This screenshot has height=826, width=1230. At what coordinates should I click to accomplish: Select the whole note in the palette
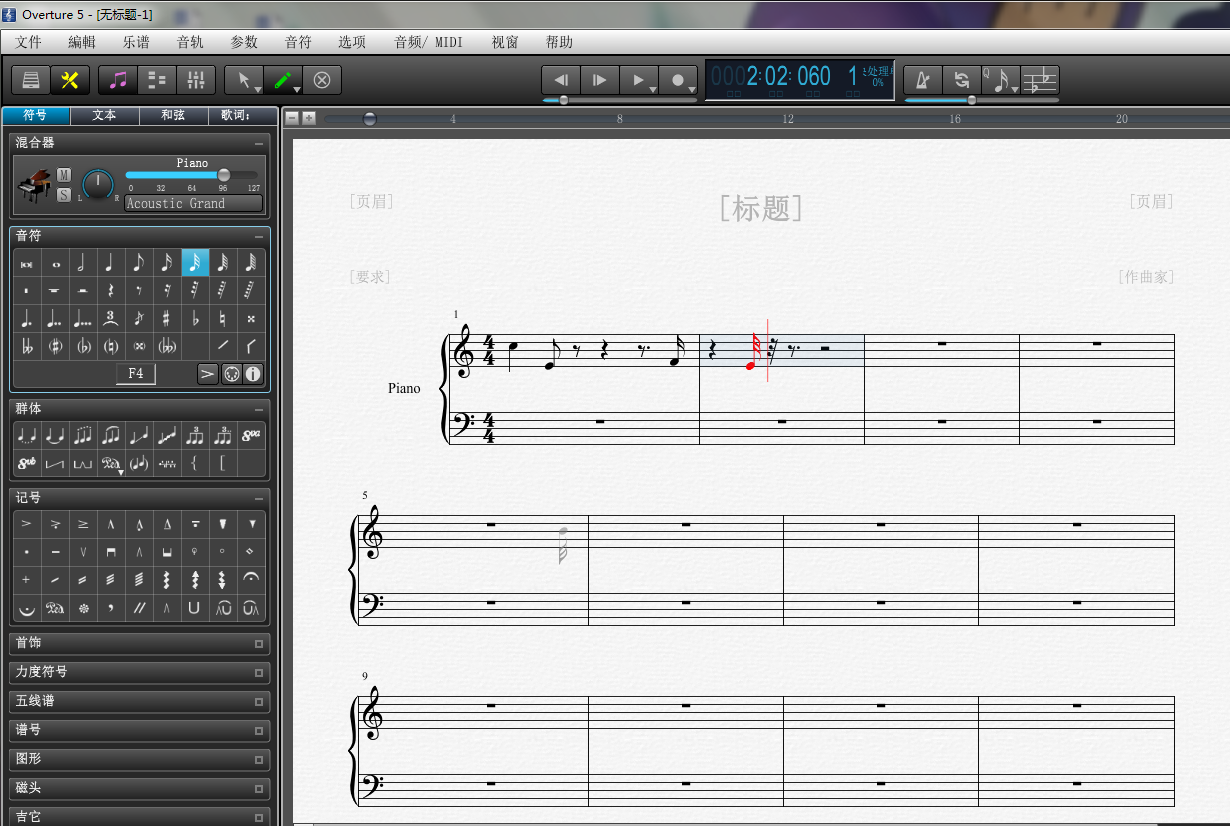(57, 266)
